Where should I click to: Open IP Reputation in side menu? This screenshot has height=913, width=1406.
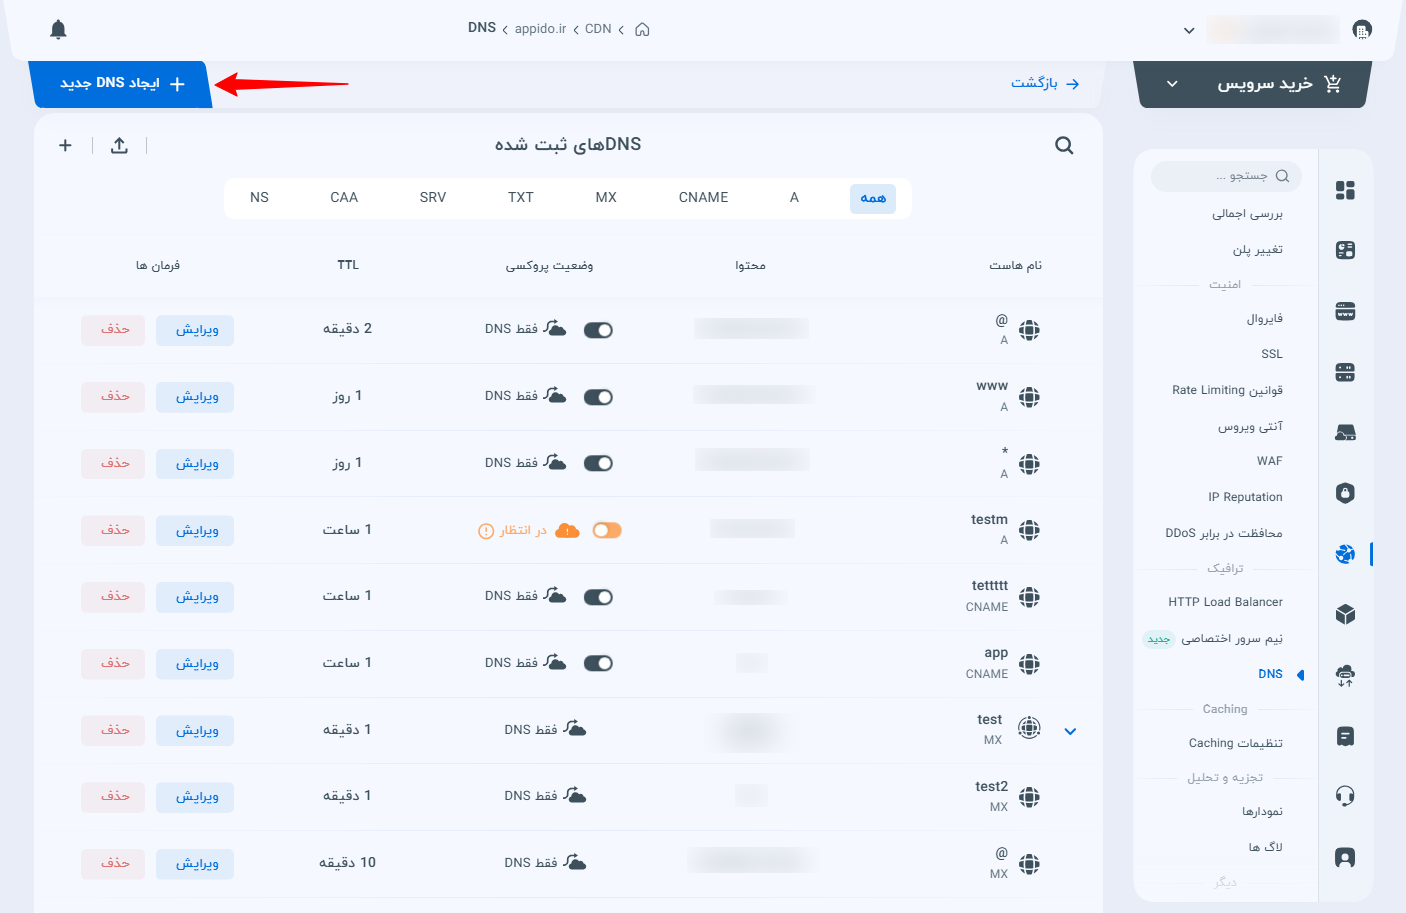(x=1245, y=497)
